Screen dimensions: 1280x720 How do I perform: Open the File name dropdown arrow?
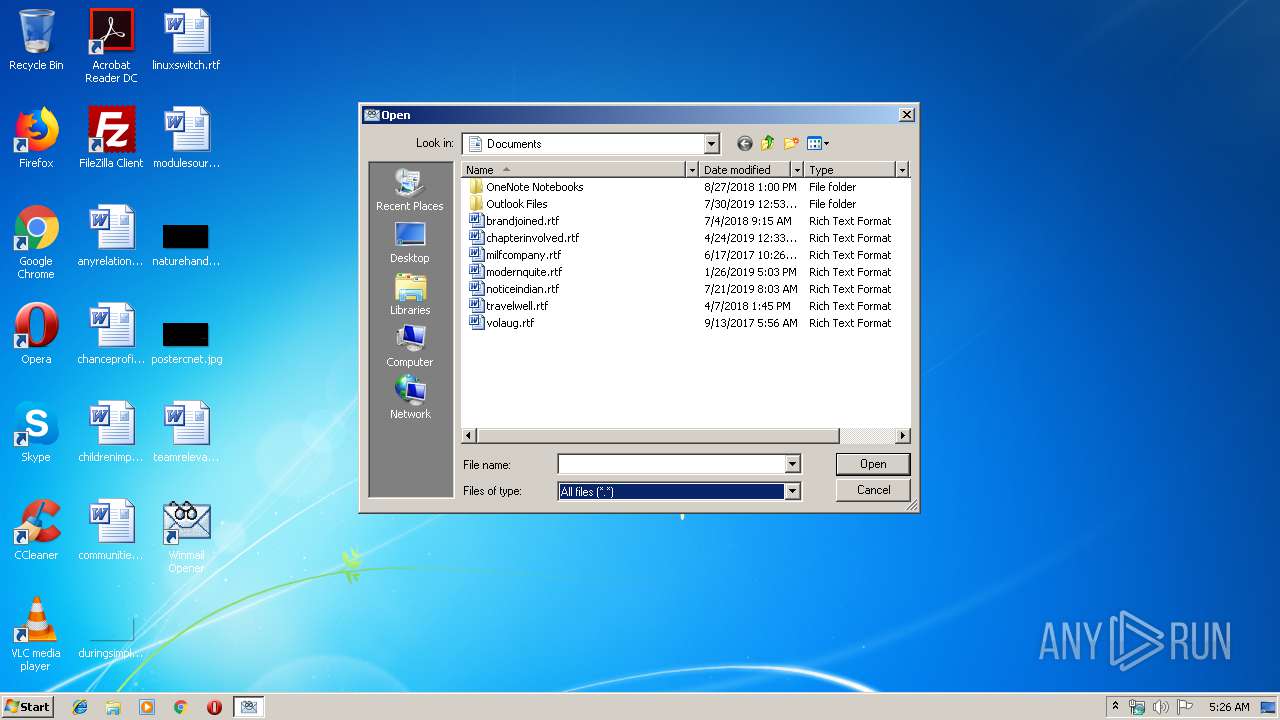pyautogui.click(x=792, y=464)
